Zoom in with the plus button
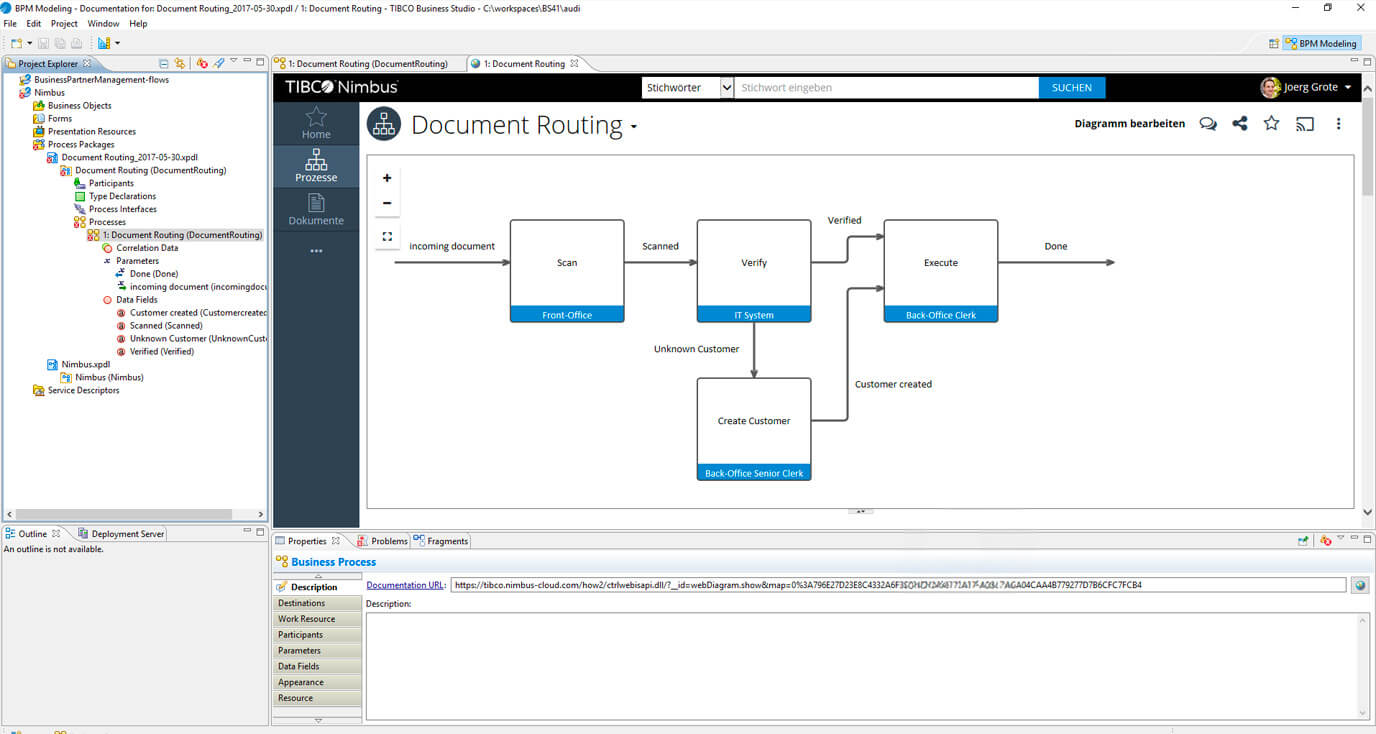This screenshot has height=734, width=1376. [387, 178]
